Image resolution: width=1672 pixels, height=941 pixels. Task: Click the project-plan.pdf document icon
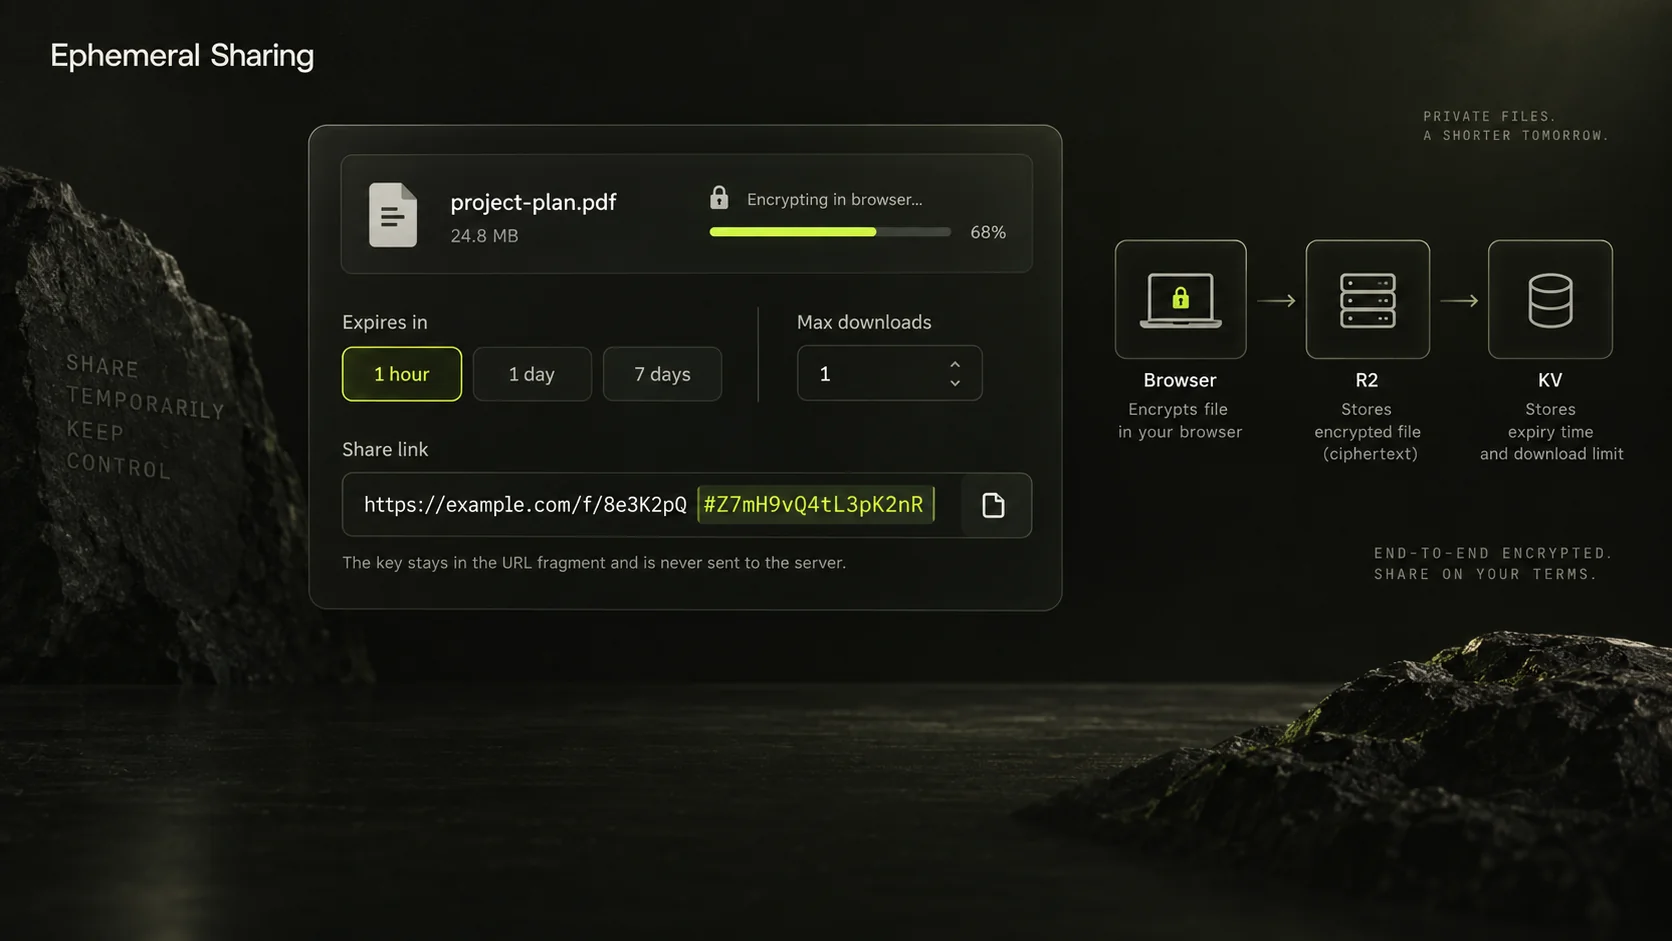coord(393,214)
